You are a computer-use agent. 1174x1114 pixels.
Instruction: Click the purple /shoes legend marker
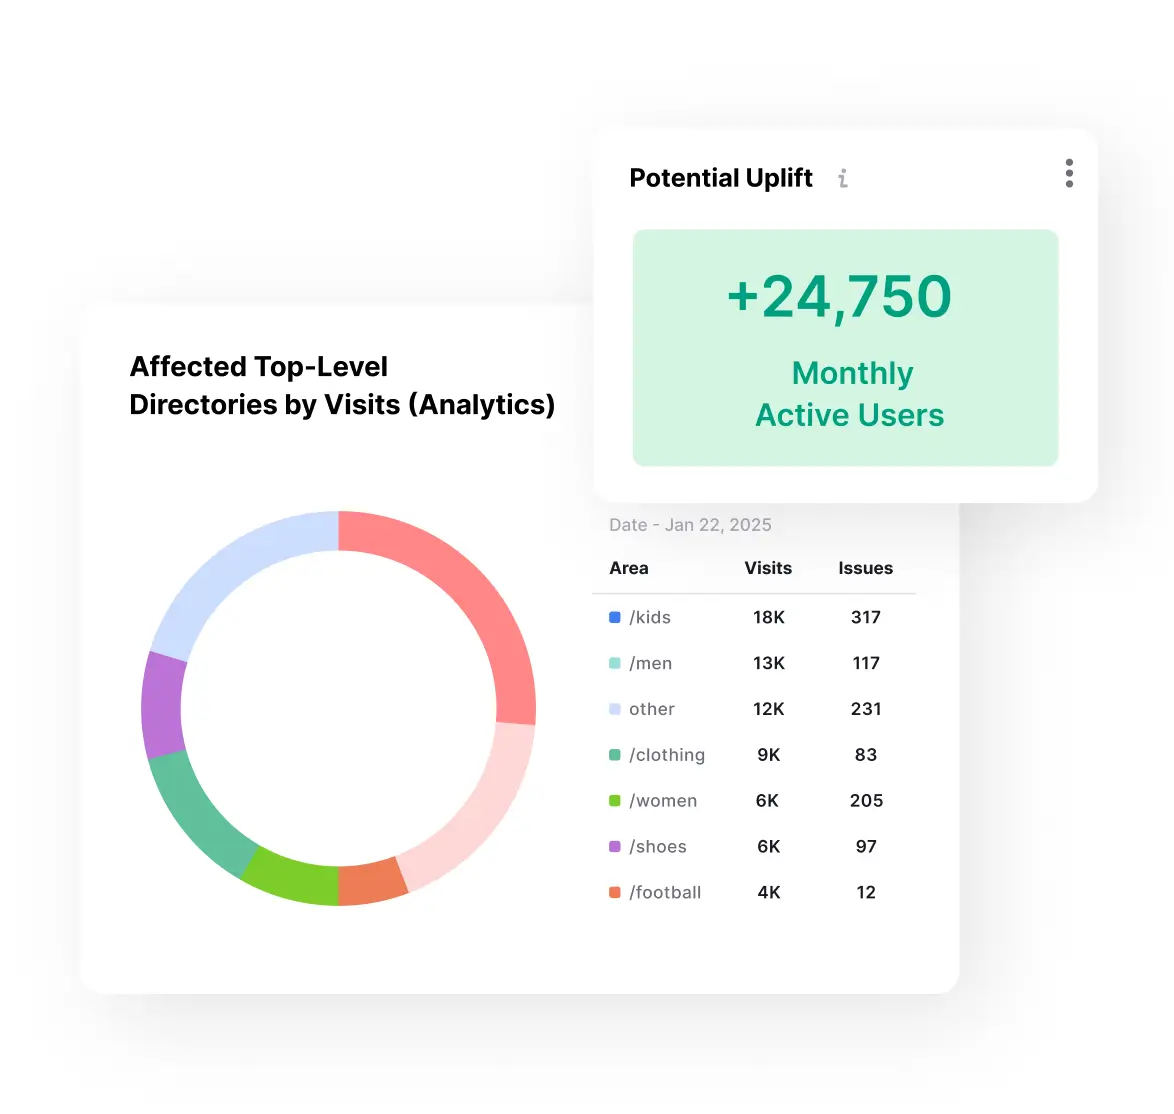(615, 847)
